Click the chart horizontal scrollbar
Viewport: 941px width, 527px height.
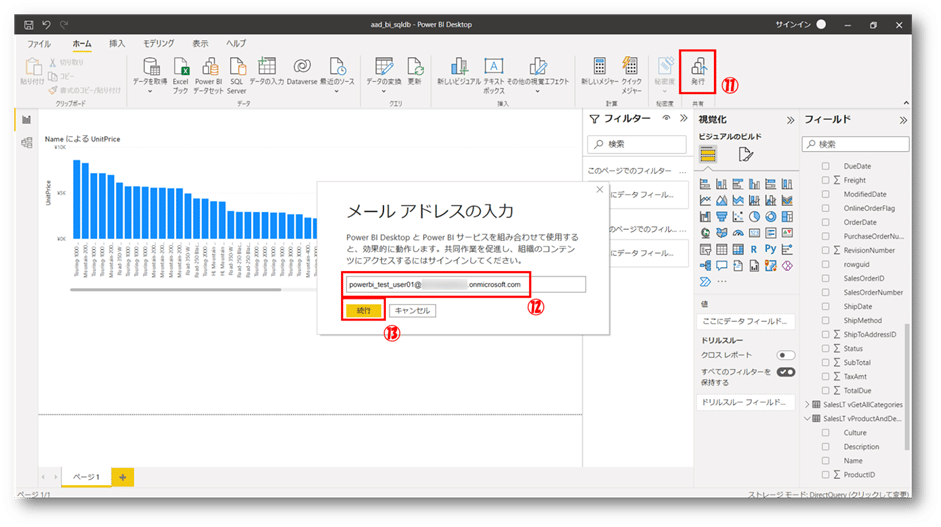coord(175,290)
